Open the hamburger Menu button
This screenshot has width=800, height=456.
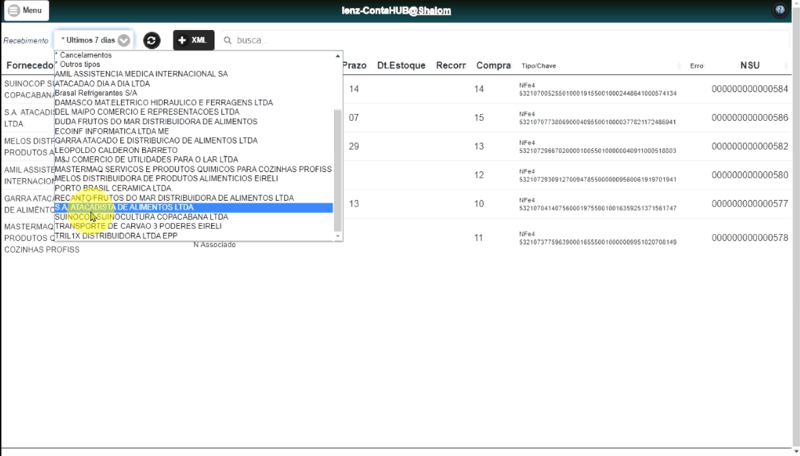point(26,10)
